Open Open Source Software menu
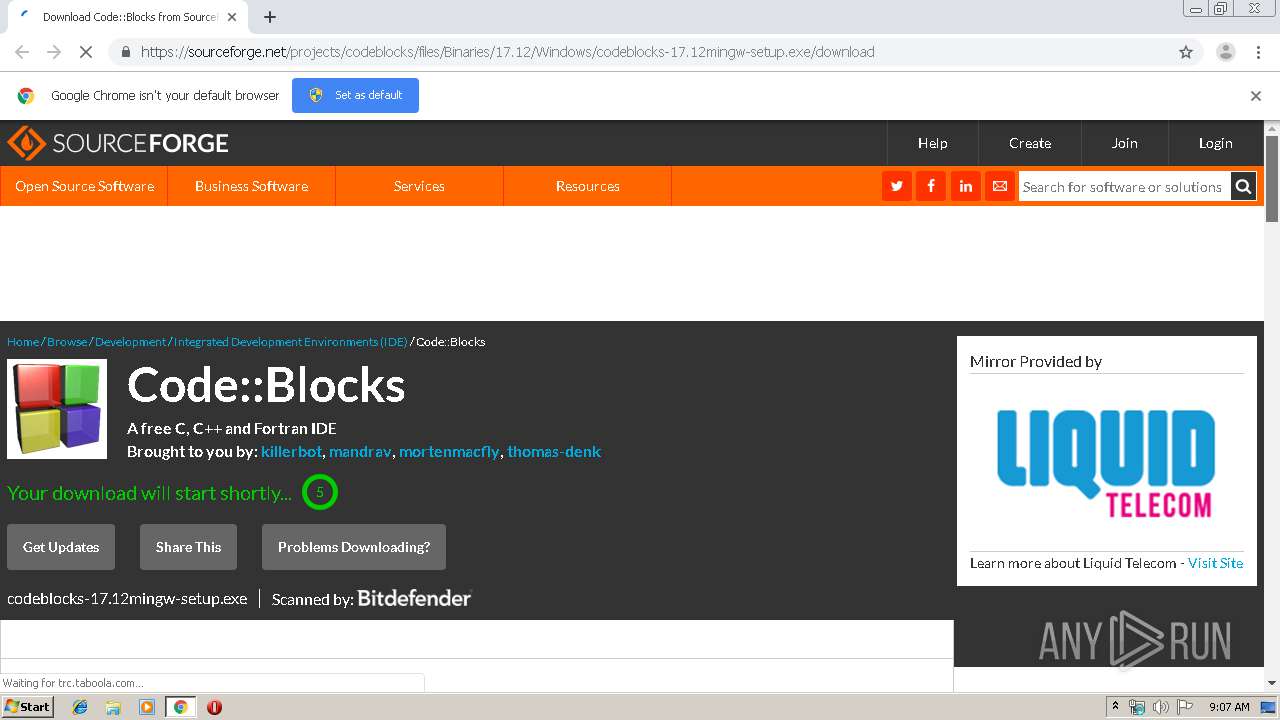This screenshot has width=1280, height=720. (x=84, y=186)
